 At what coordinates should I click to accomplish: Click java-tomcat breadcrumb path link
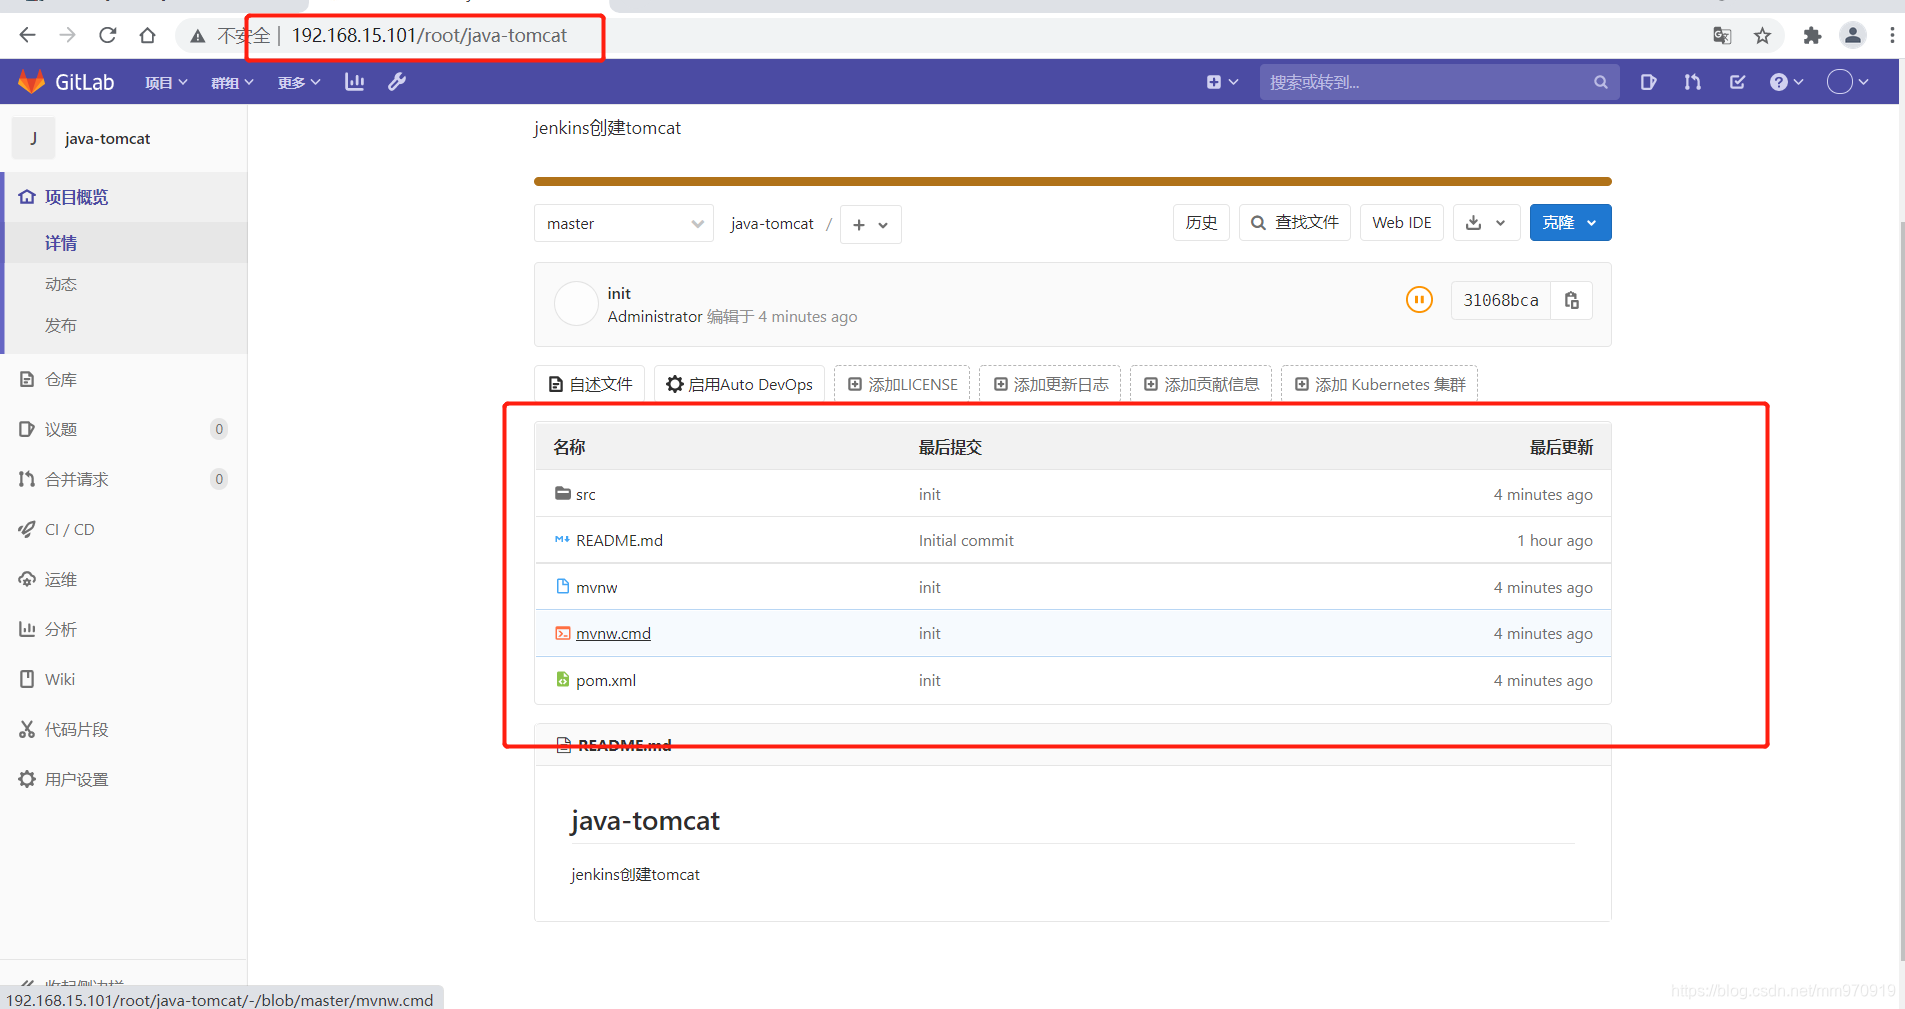point(772,224)
